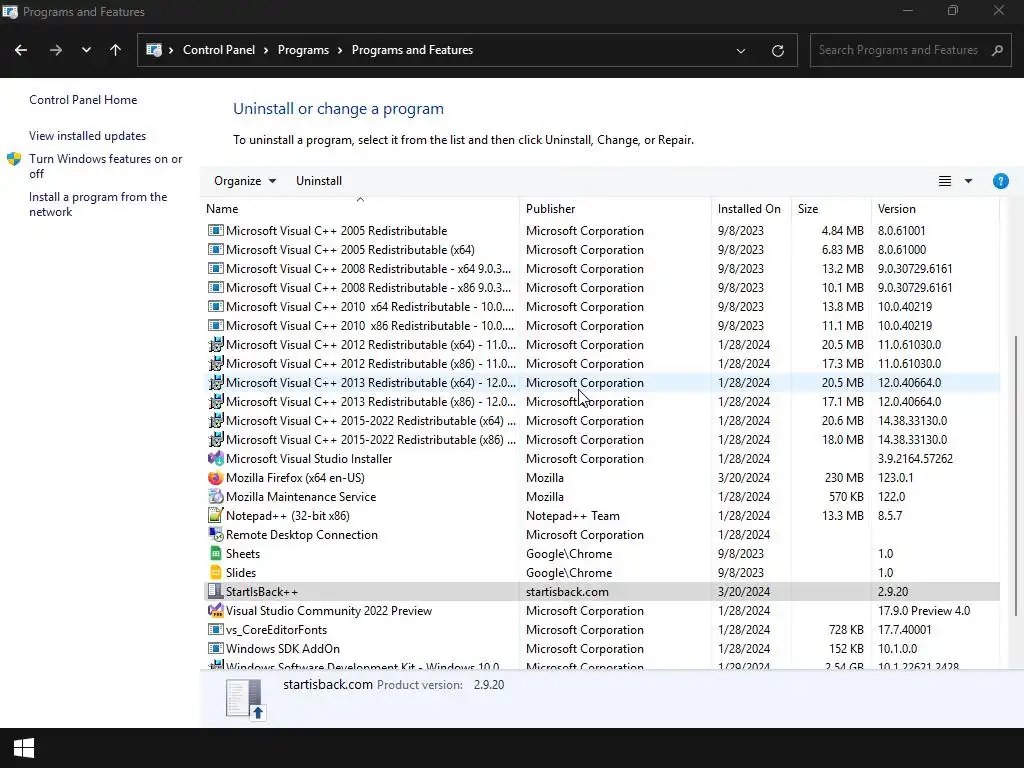Click the Control Panel breadcrumb segment
This screenshot has width=1024, height=768.
point(219,50)
